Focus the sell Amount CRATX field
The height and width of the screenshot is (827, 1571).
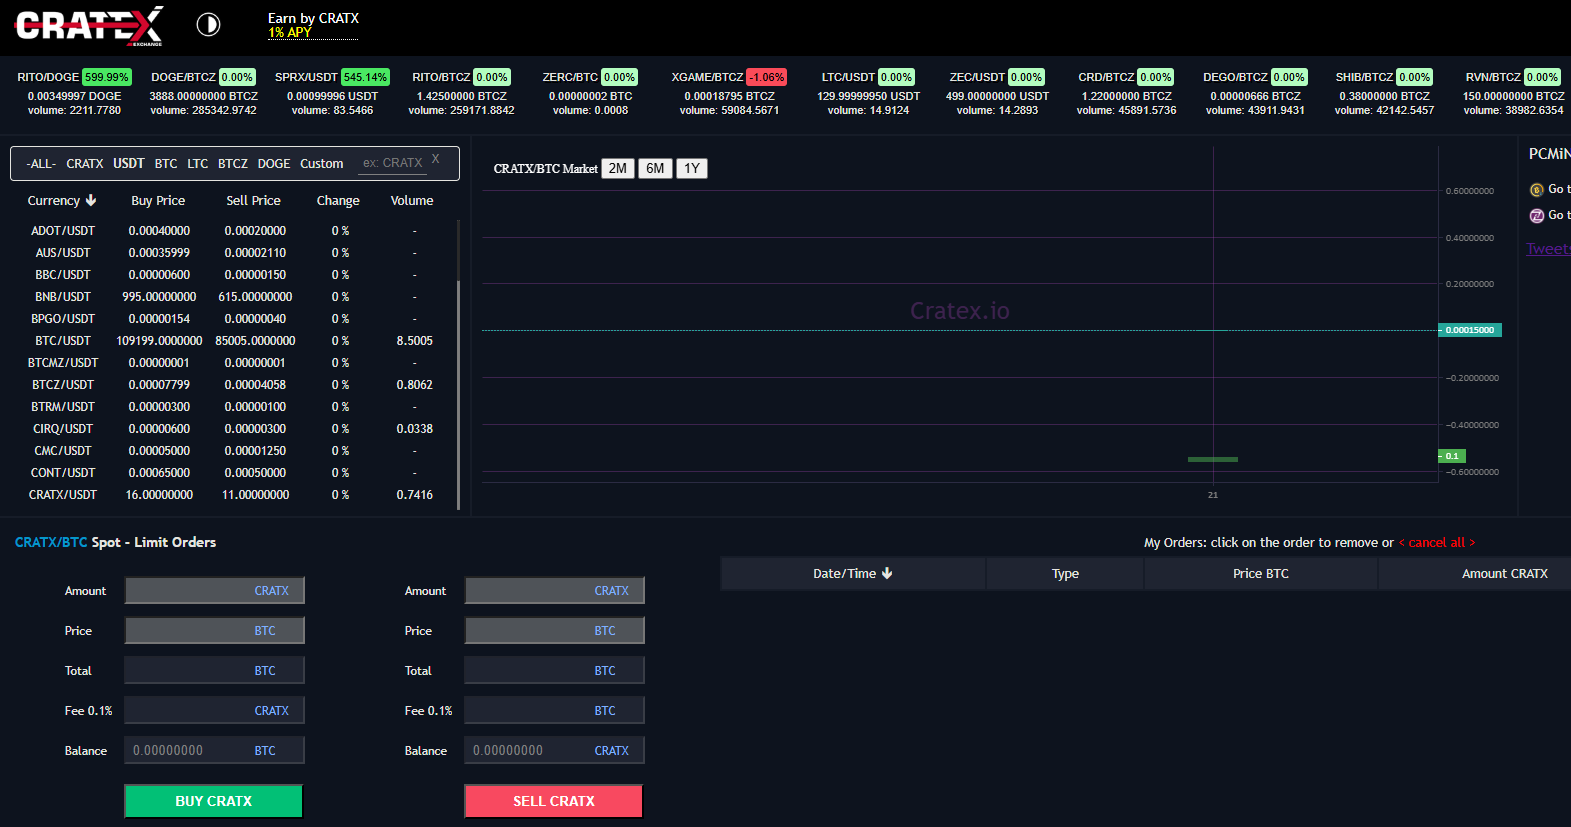pos(554,590)
